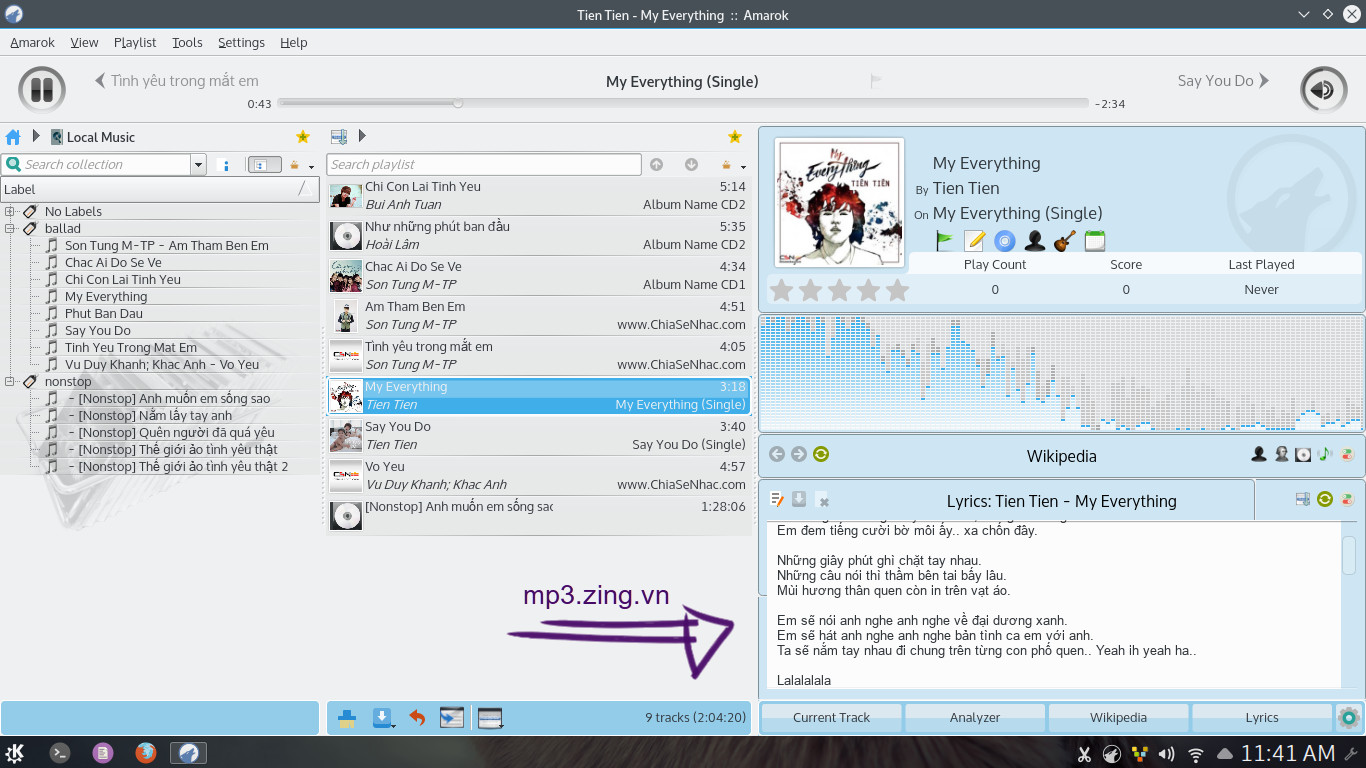1366x768 pixels.
Task: Click the guitar icon under track info
Action: pyautogui.click(x=1064, y=241)
